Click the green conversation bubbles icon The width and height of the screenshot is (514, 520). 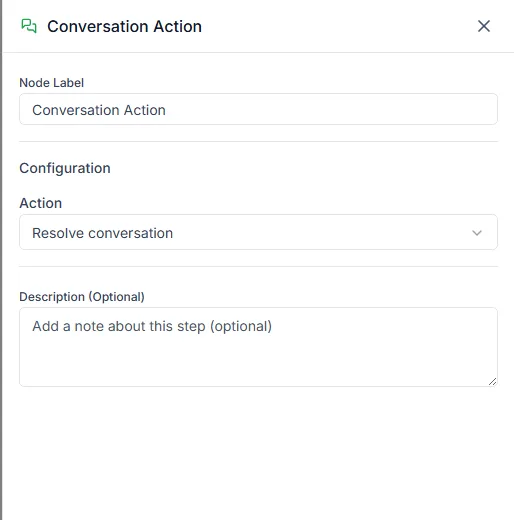click(x=29, y=26)
